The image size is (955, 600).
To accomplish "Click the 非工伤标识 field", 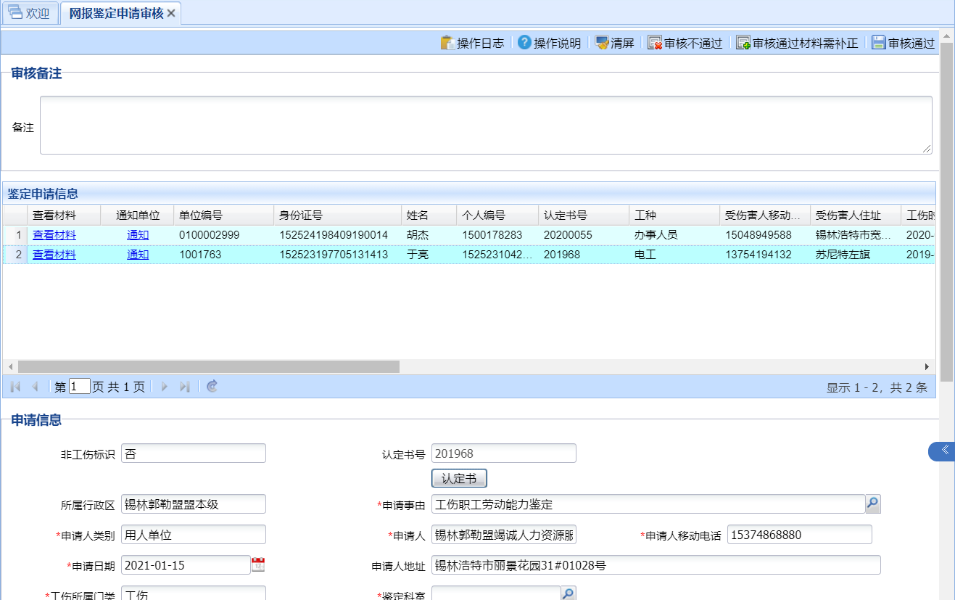I will [194, 454].
